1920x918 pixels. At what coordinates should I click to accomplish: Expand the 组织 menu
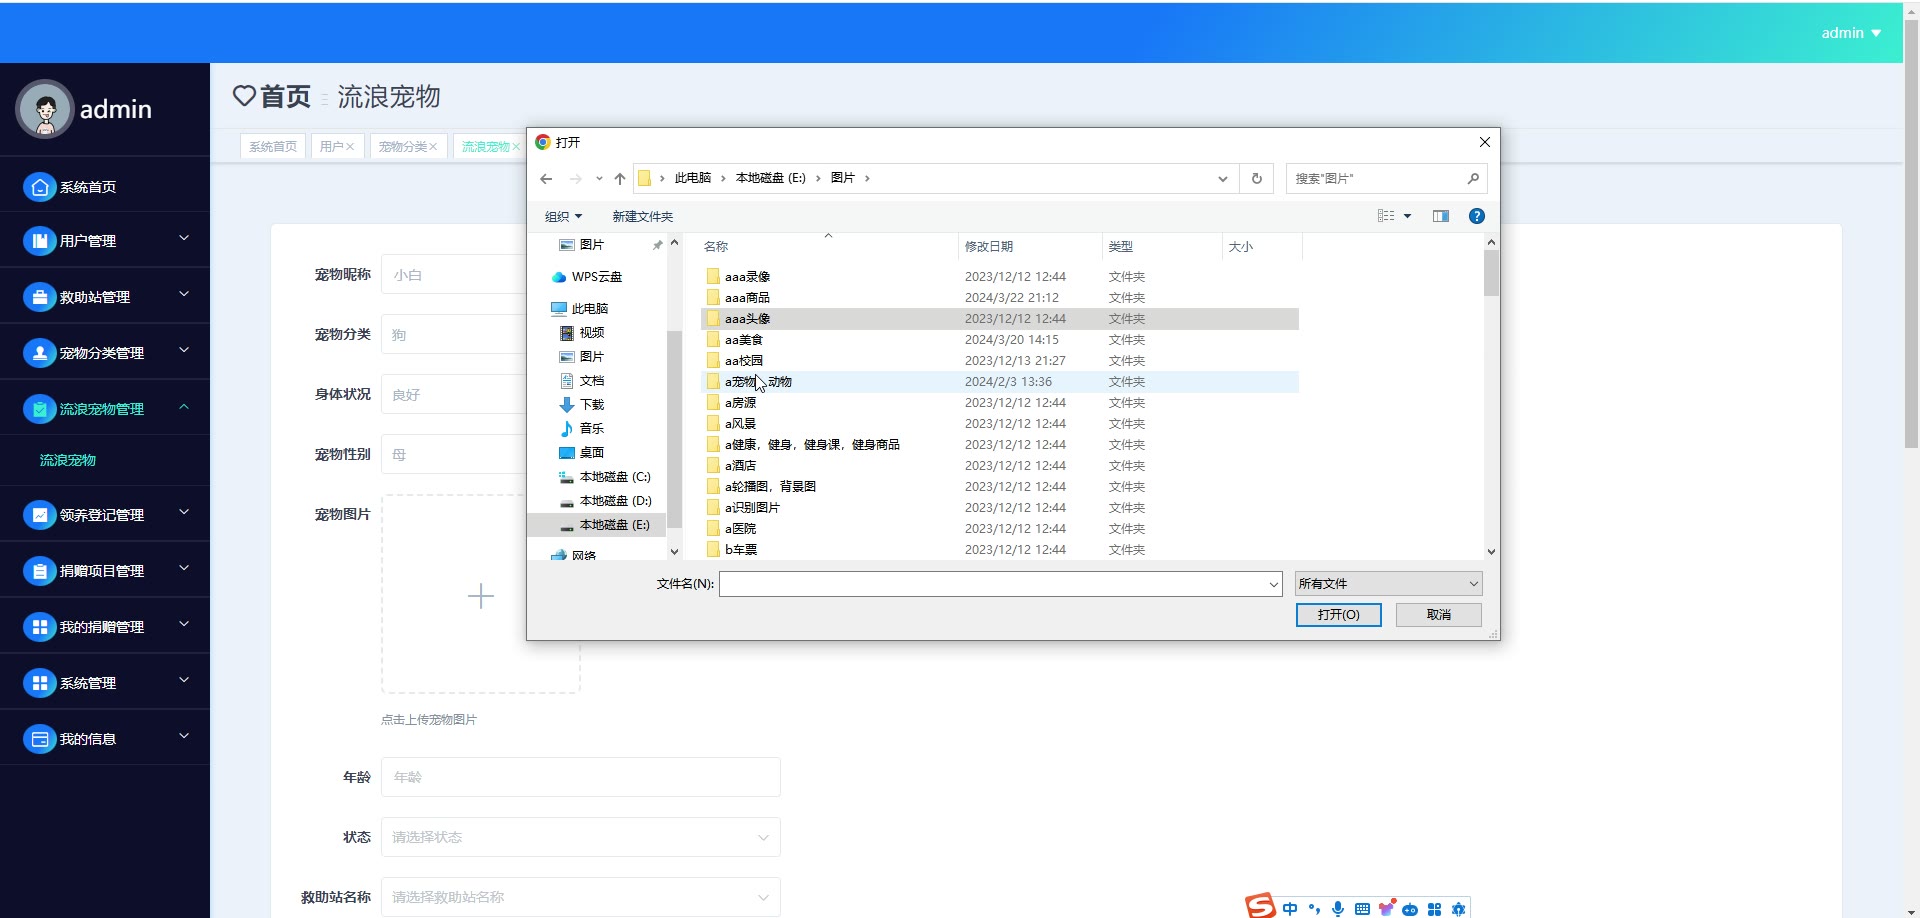[563, 216]
